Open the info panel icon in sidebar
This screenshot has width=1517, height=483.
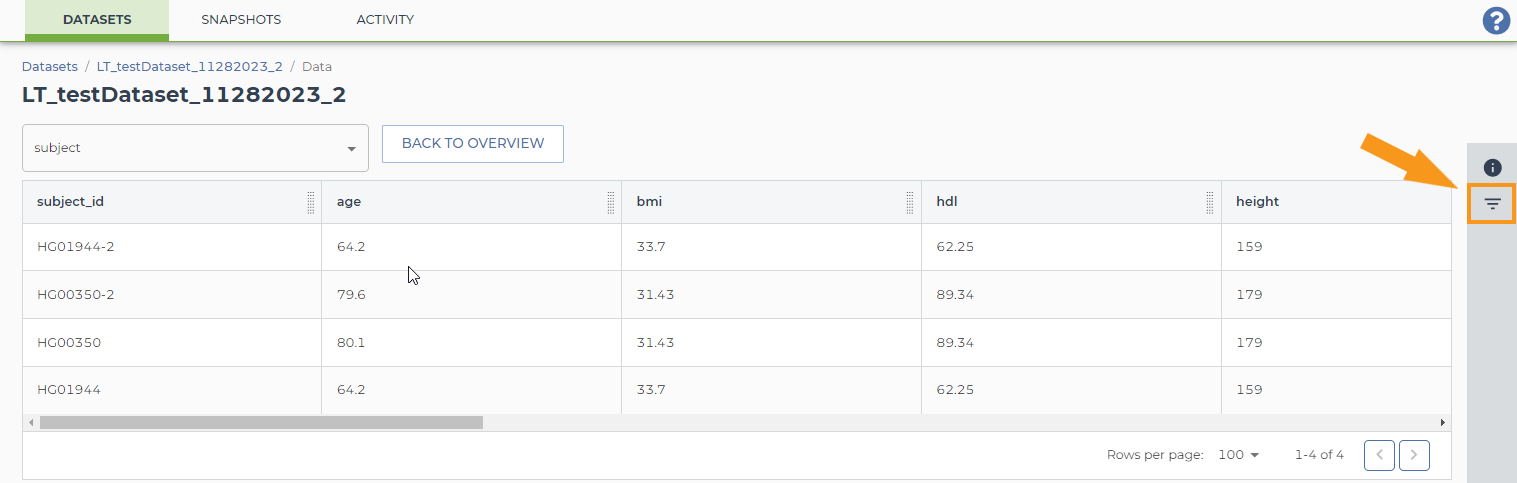click(1492, 168)
